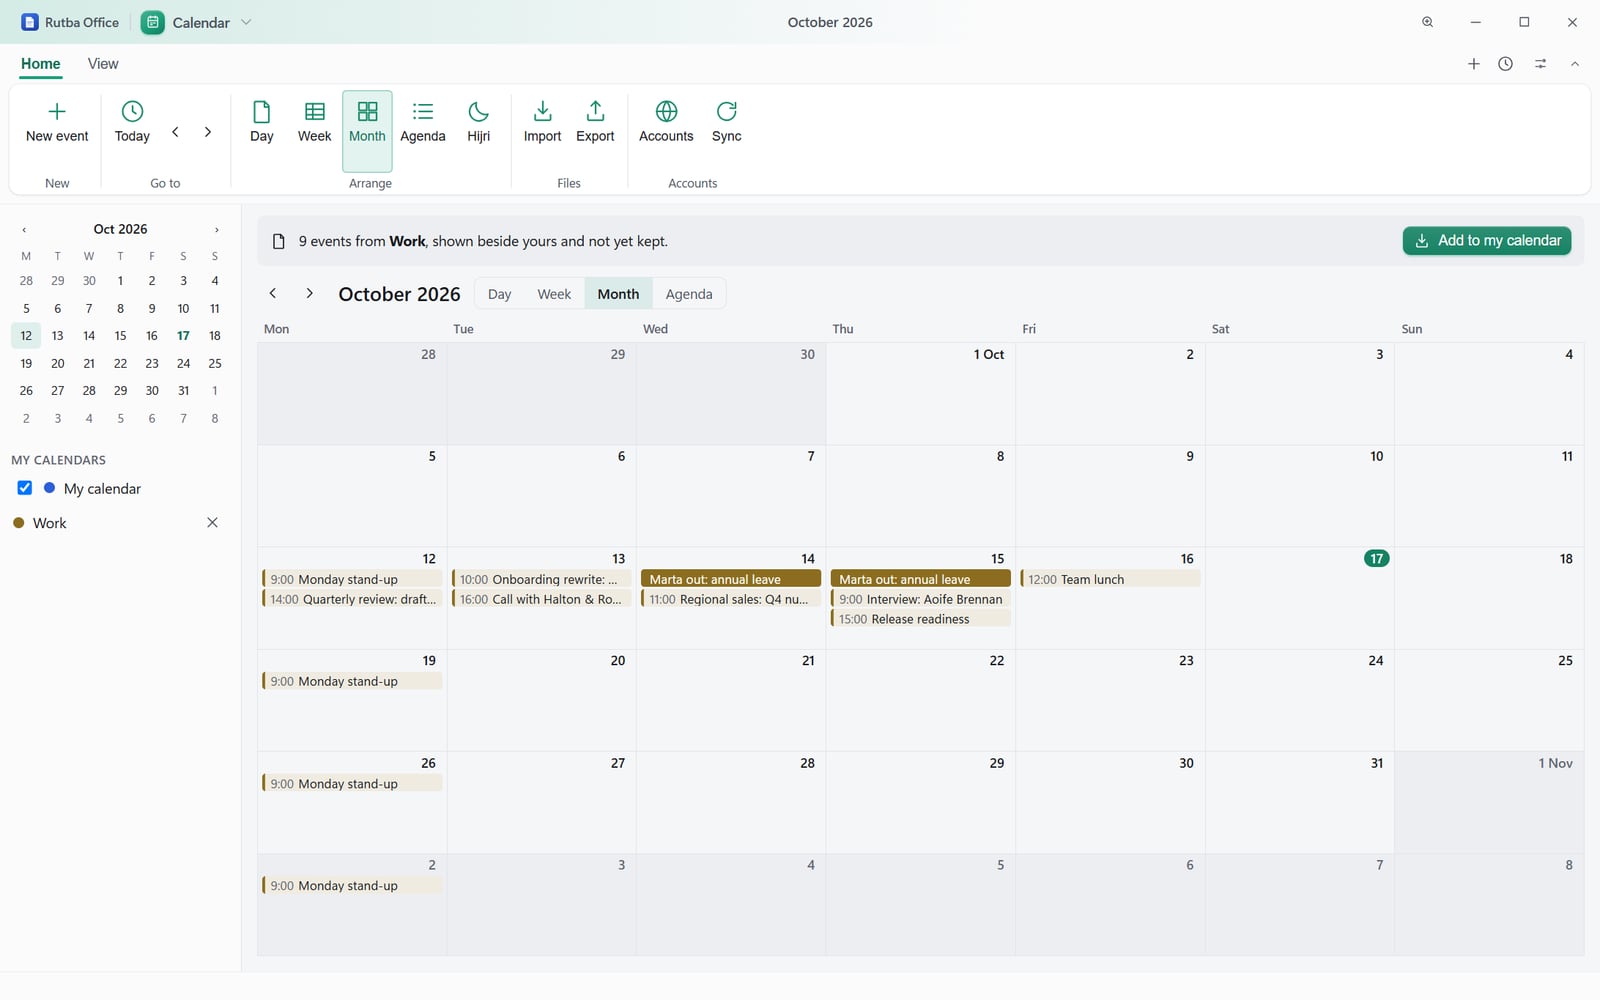1600x1000 pixels.
Task: Click the Rutba Office logo button
Action: click(70, 22)
